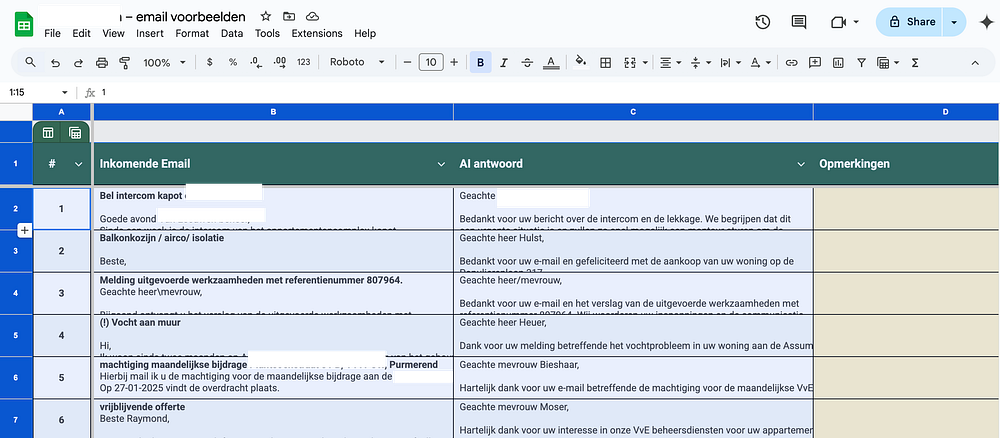Viewport: 1000px width, 438px height.
Task: Open the File menu
Action: point(52,33)
